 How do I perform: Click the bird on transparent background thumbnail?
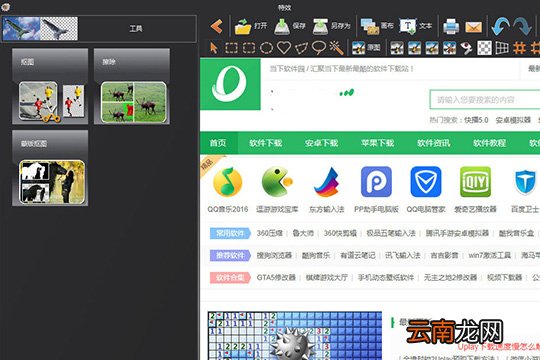[x=59, y=29]
